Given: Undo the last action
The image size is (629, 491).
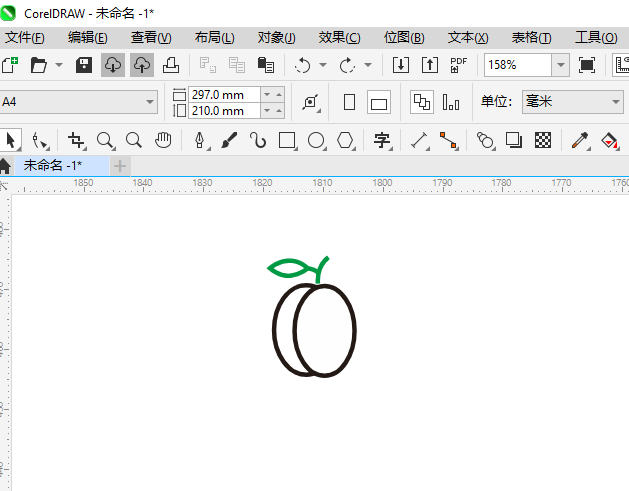Looking at the screenshot, I should coord(302,65).
